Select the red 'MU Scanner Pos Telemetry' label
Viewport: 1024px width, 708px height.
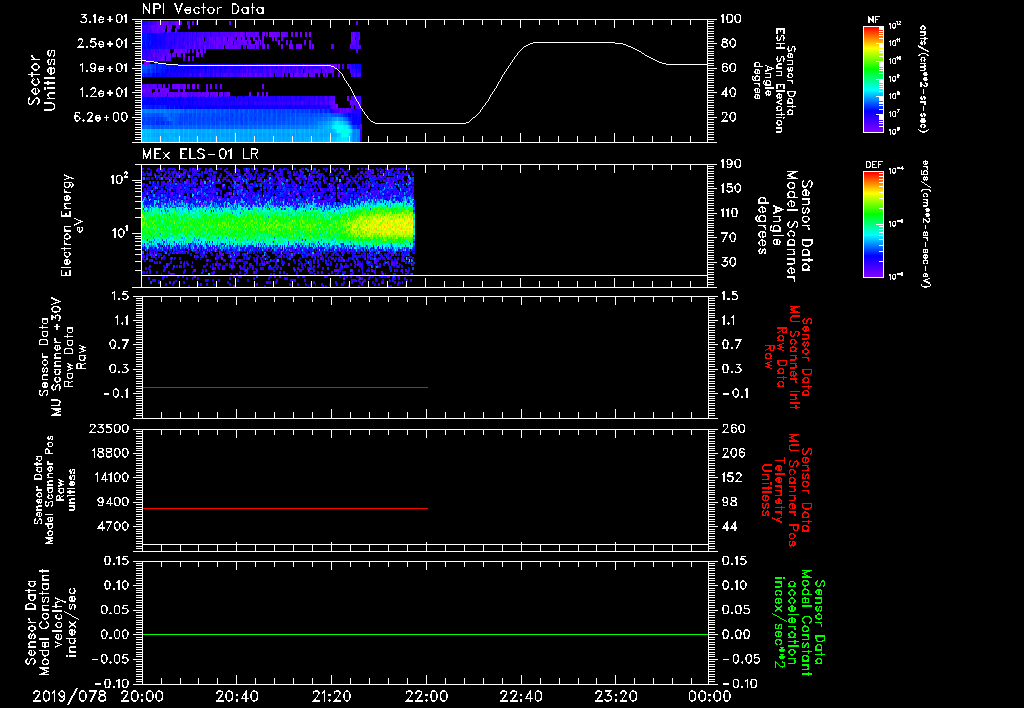pos(786,490)
